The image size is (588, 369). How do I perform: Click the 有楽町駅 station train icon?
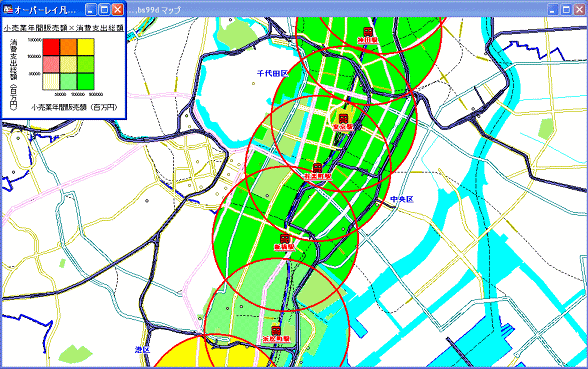click(317, 168)
